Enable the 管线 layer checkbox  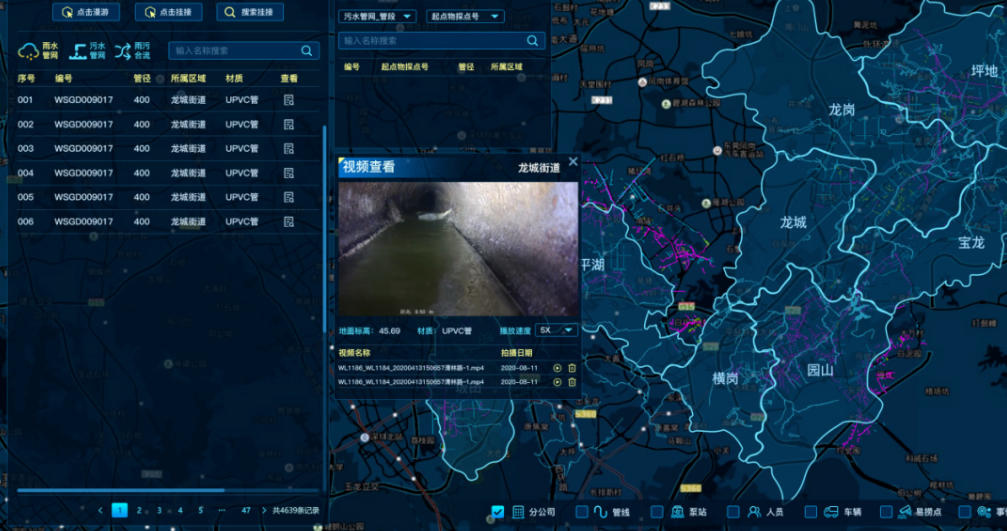[x=582, y=512]
